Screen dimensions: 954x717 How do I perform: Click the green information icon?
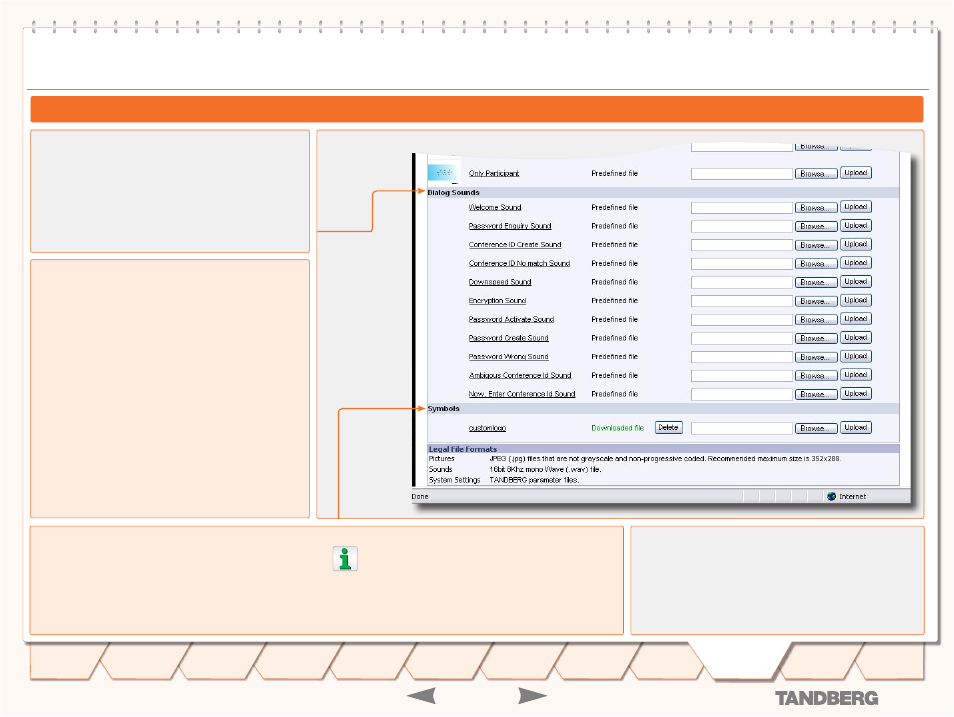(x=345, y=559)
